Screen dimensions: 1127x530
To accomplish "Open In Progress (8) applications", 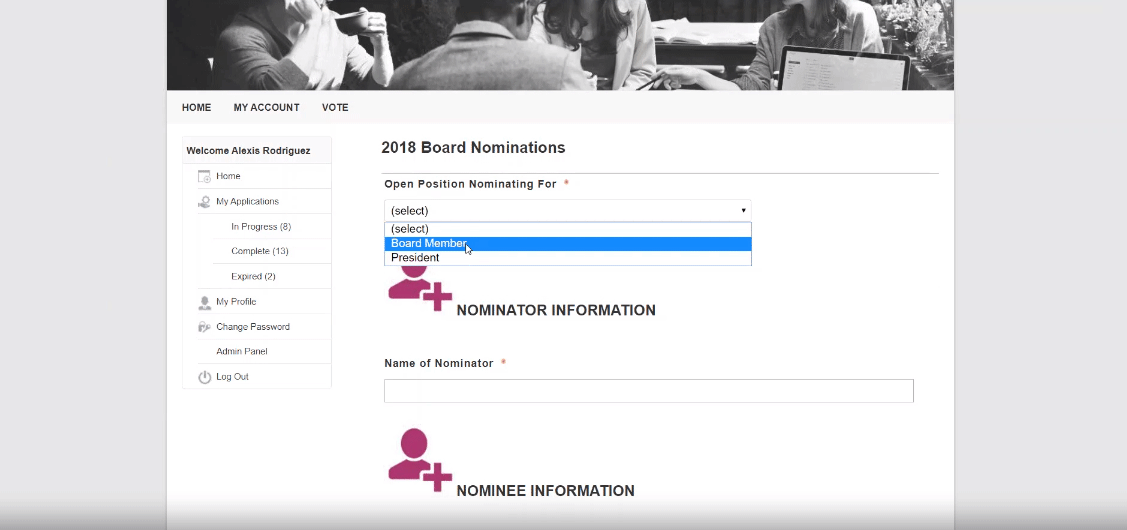I will (261, 227).
